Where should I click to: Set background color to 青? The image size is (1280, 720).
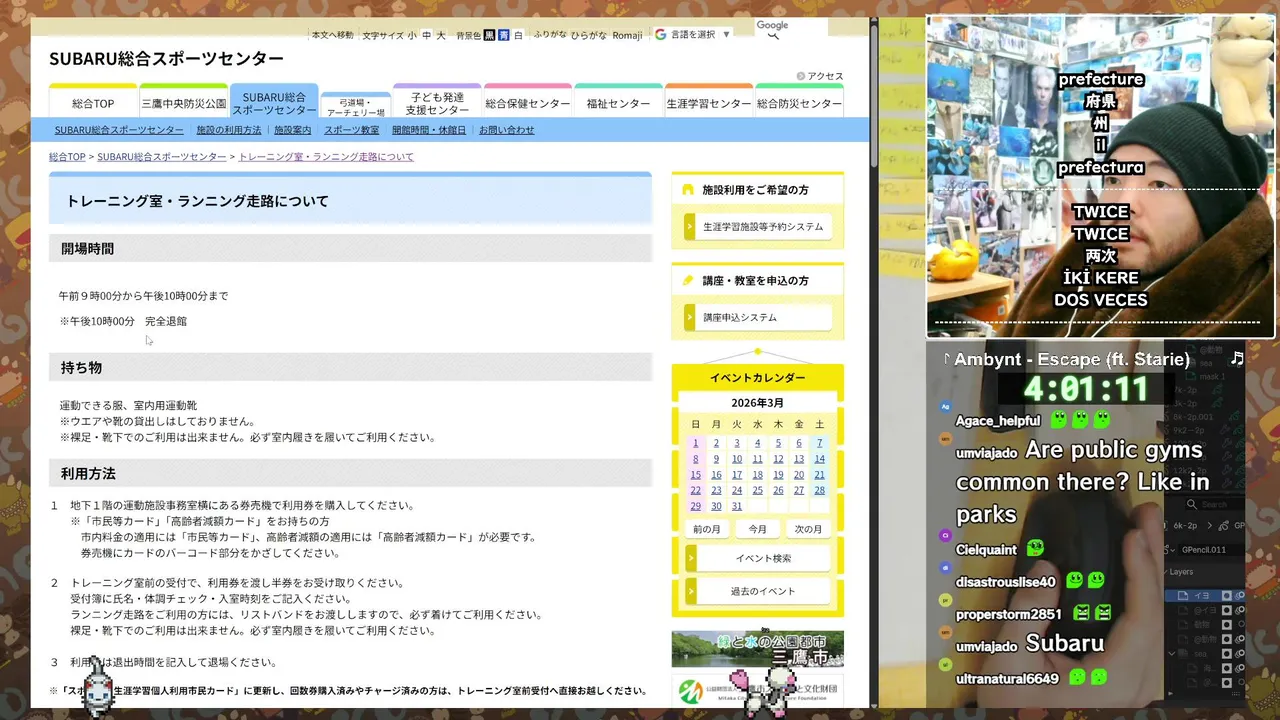[504, 35]
